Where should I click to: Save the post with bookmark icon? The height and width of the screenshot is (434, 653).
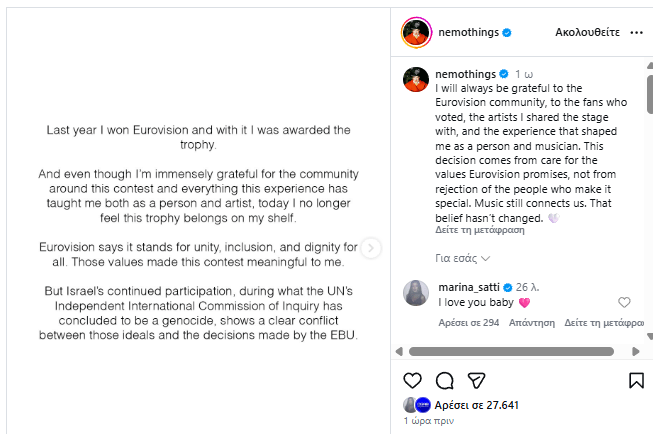coord(636,381)
